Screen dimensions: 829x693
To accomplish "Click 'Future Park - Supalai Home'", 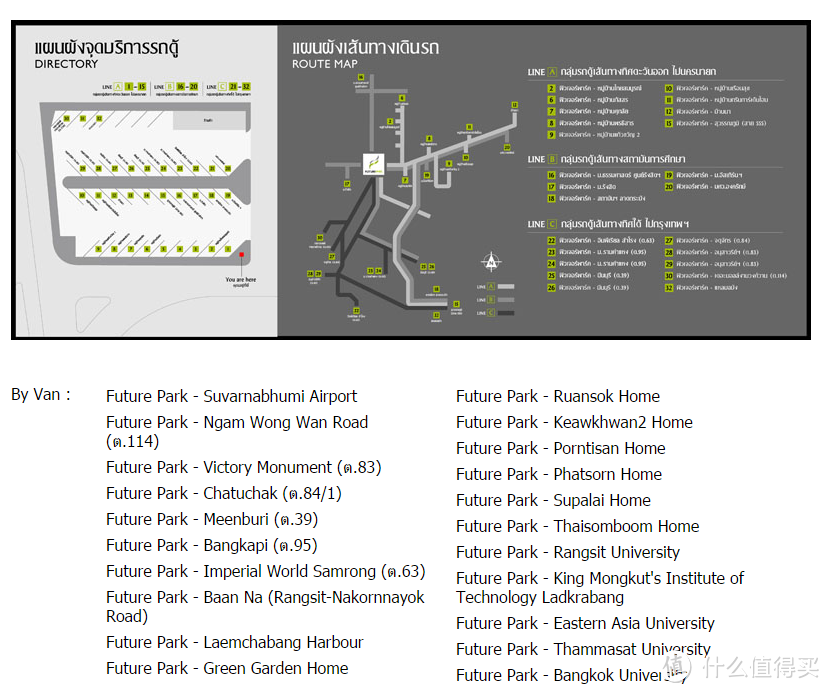I will pos(554,500).
